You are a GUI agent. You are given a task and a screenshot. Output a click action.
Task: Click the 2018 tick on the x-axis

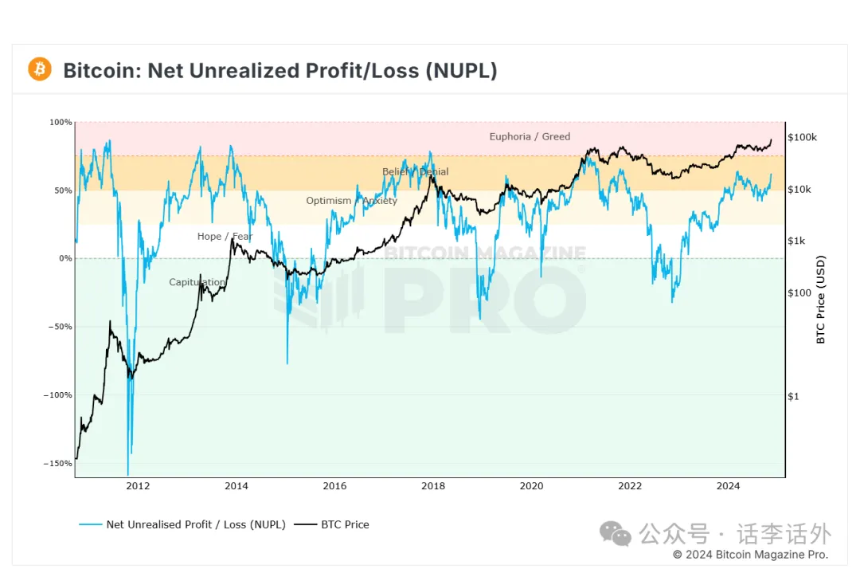tap(433, 486)
